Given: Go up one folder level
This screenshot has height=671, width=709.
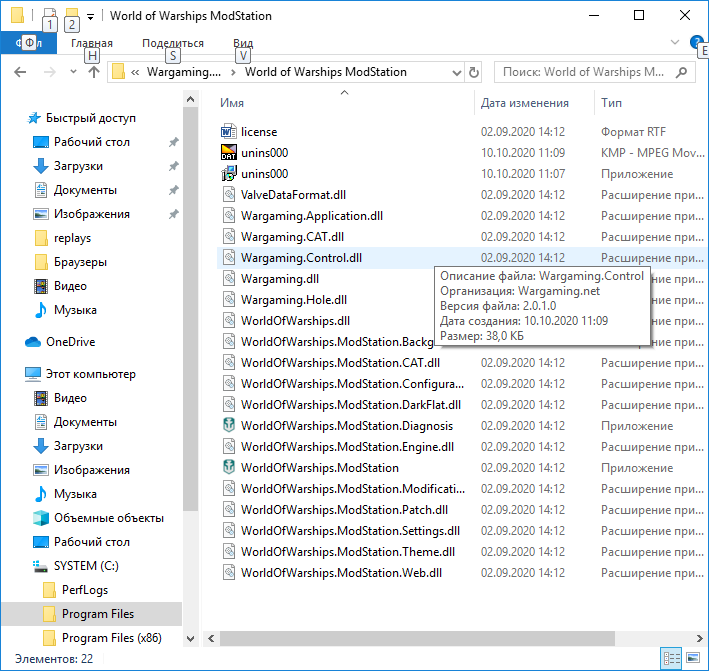Looking at the screenshot, I should pyautogui.click(x=94, y=72).
